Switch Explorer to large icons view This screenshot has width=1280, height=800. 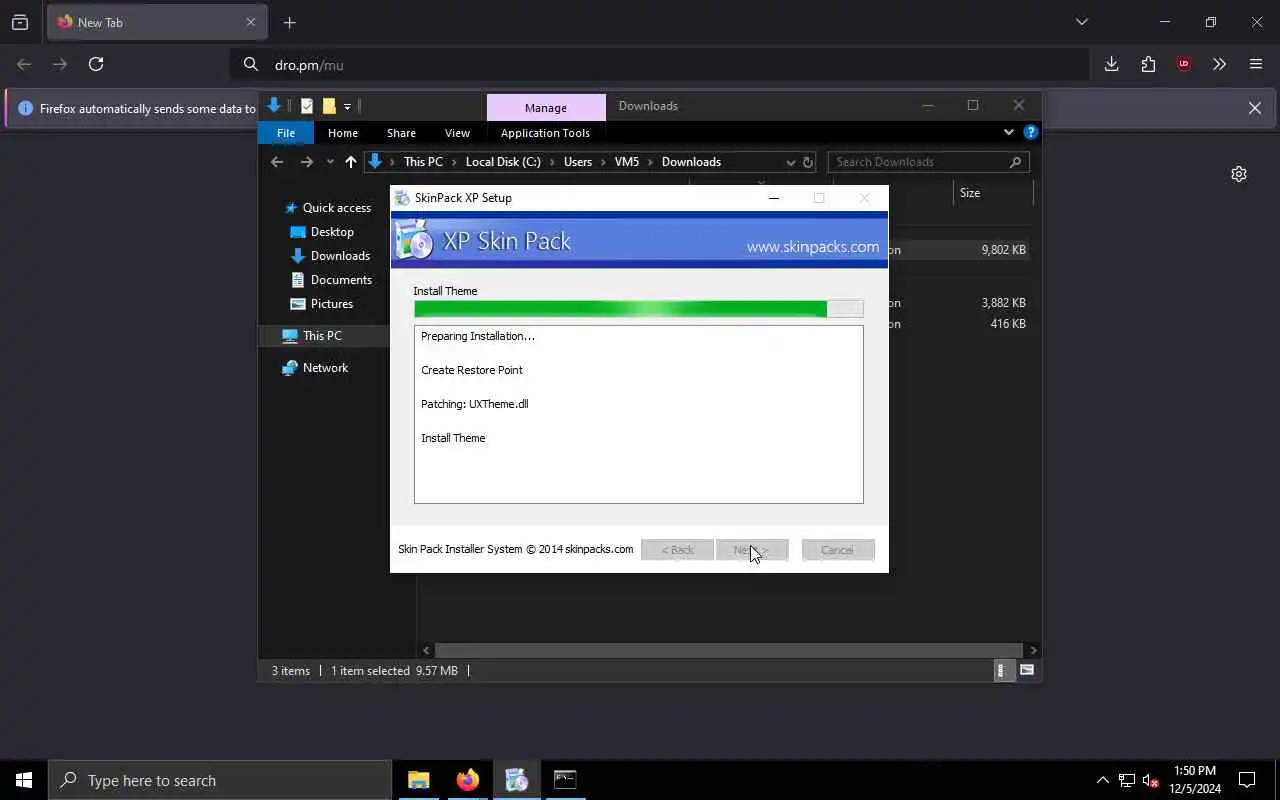[1027, 671]
